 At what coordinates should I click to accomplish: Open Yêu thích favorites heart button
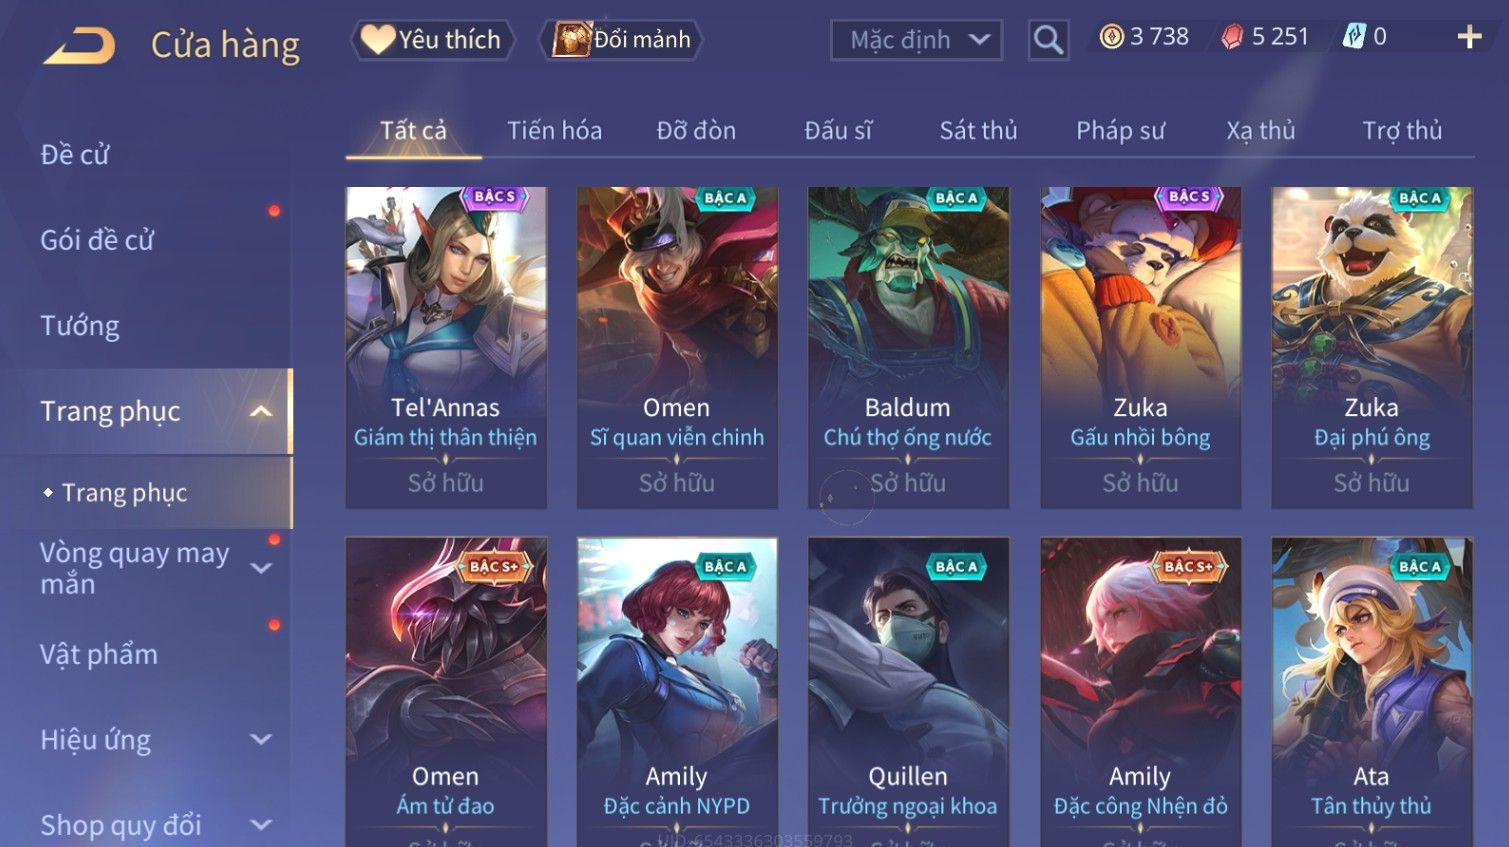click(x=432, y=40)
